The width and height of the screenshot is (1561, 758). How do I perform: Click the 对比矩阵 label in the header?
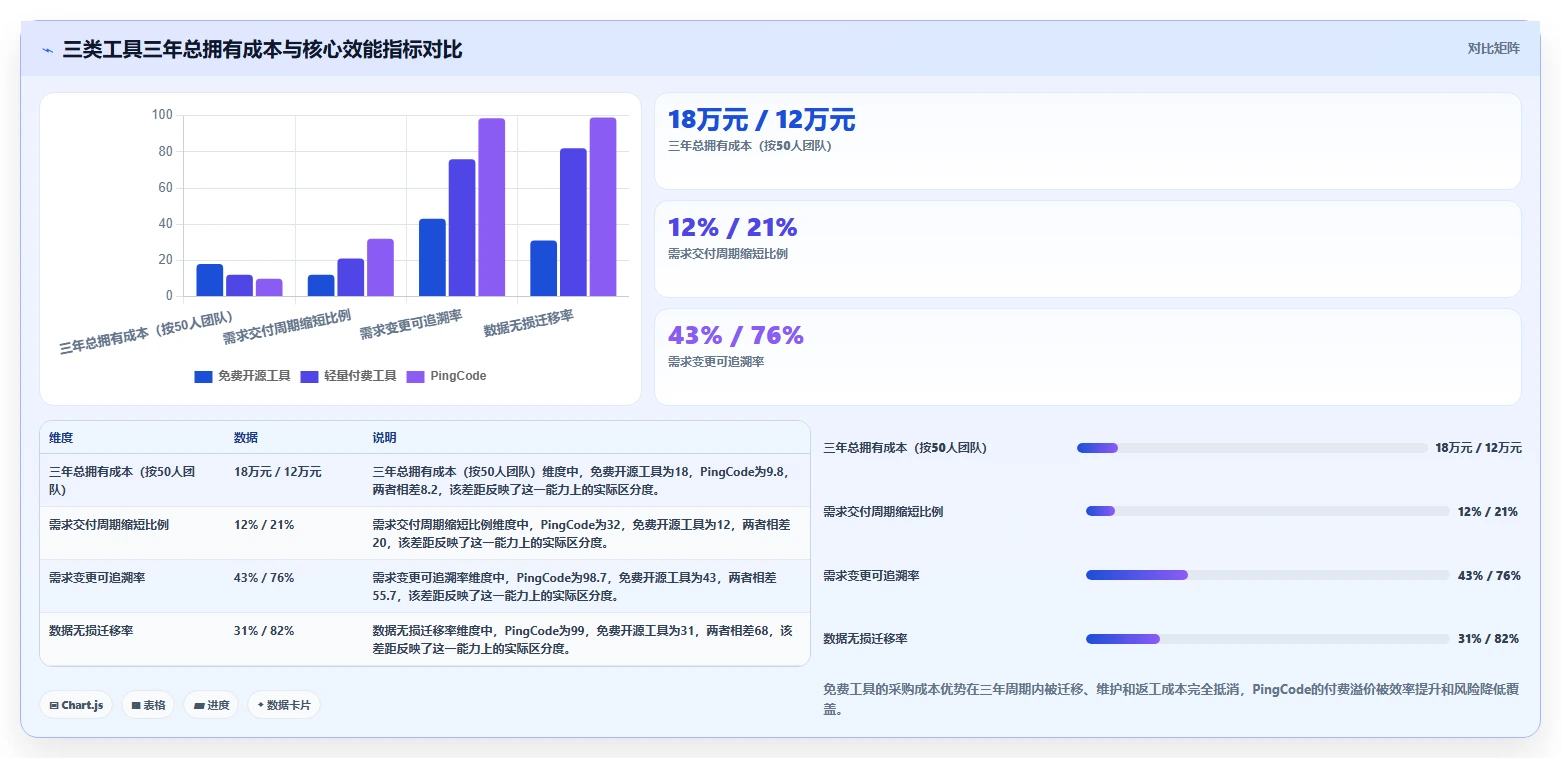pos(1493,49)
